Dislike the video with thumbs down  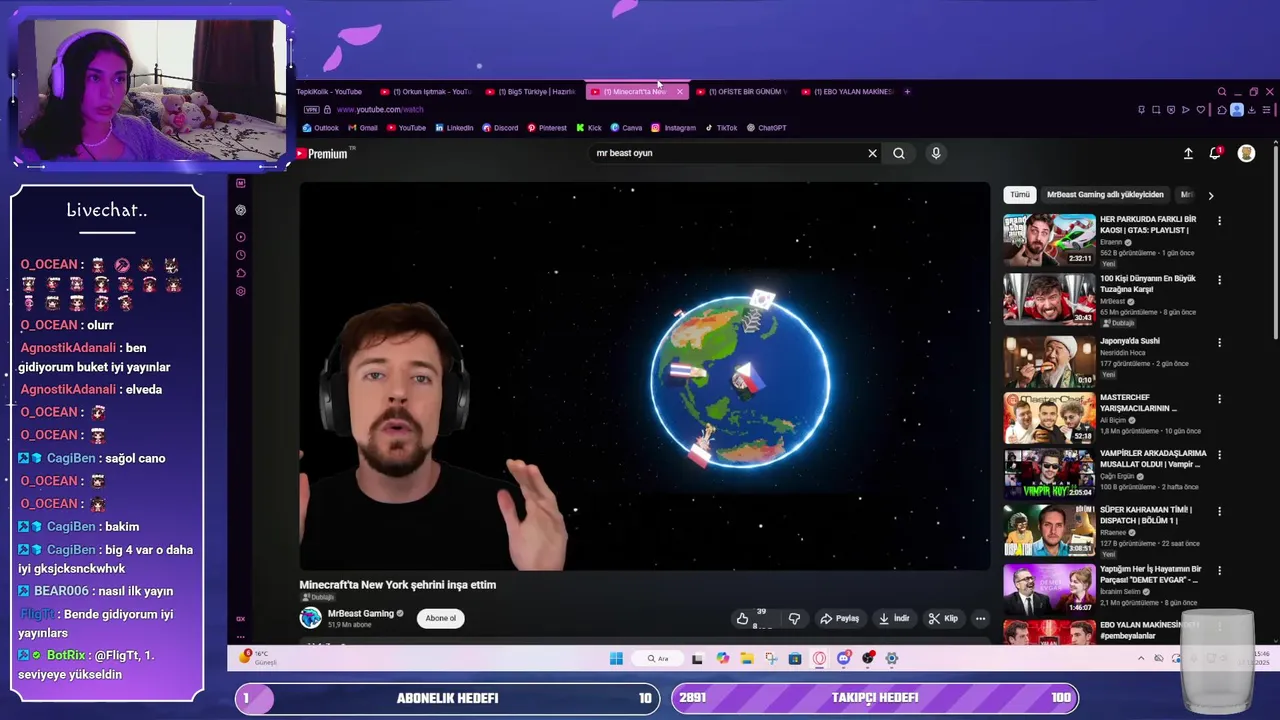[x=794, y=618]
